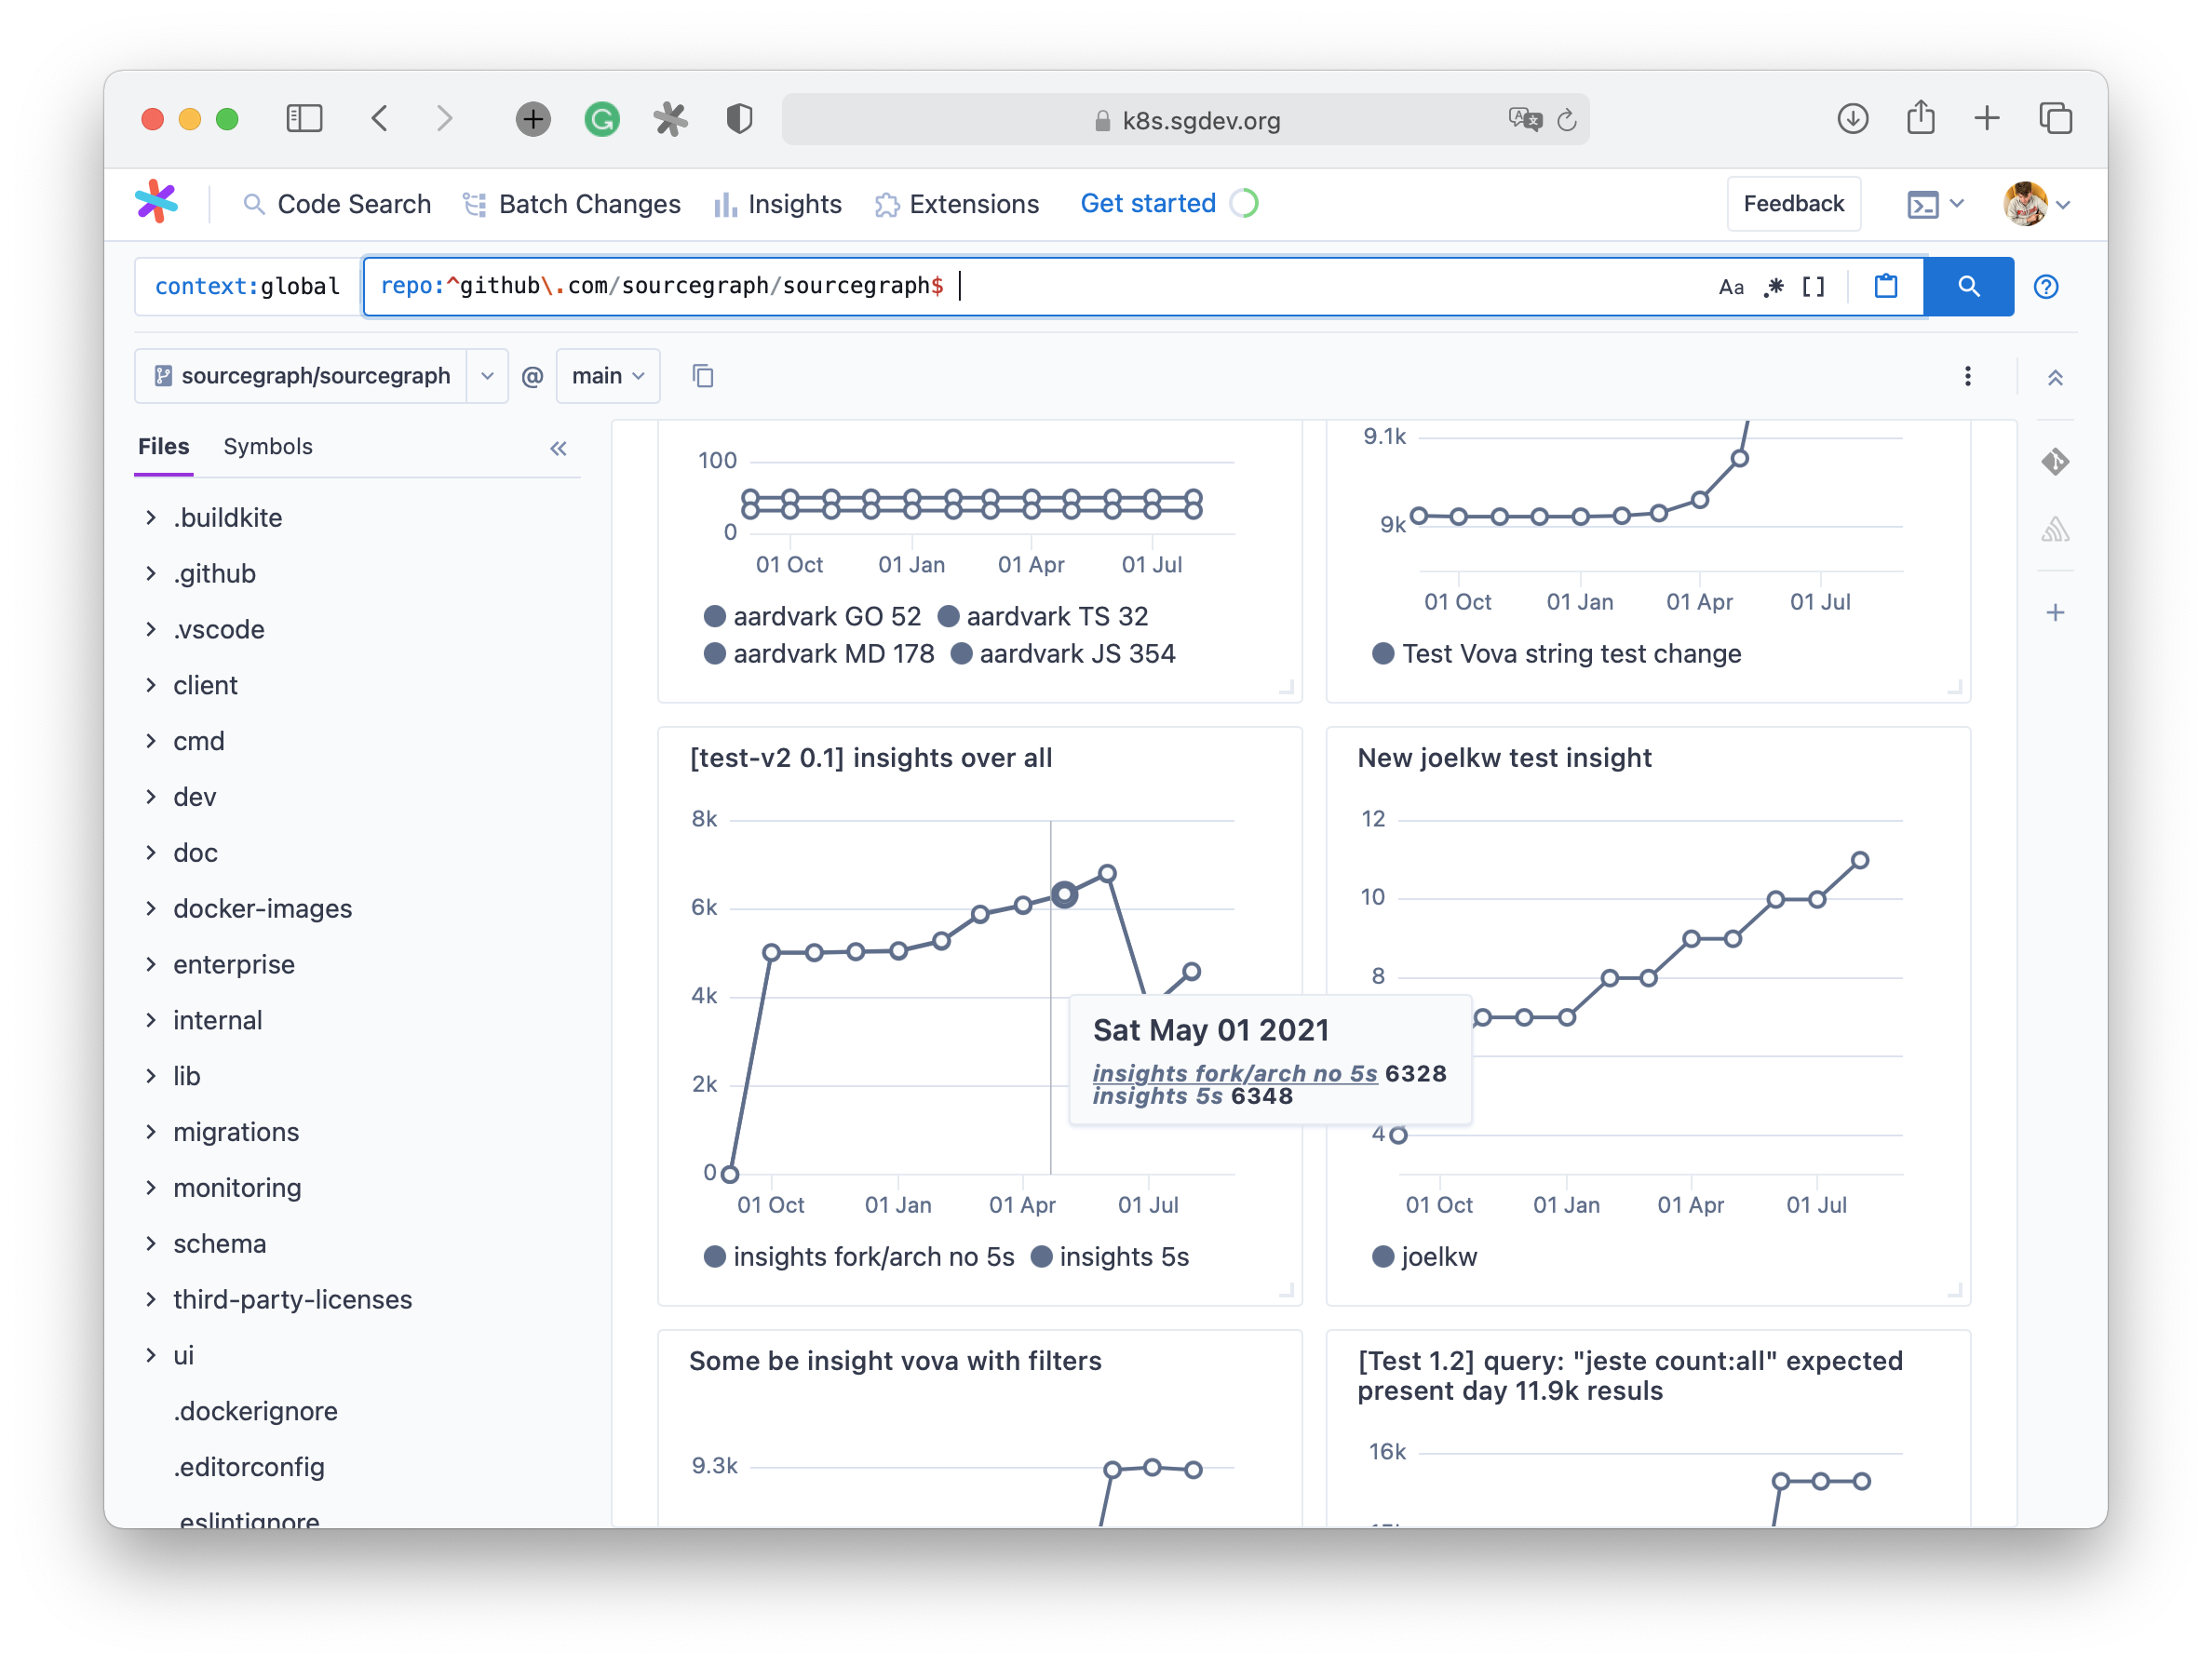Toggle regular expression search

coord(1774,288)
